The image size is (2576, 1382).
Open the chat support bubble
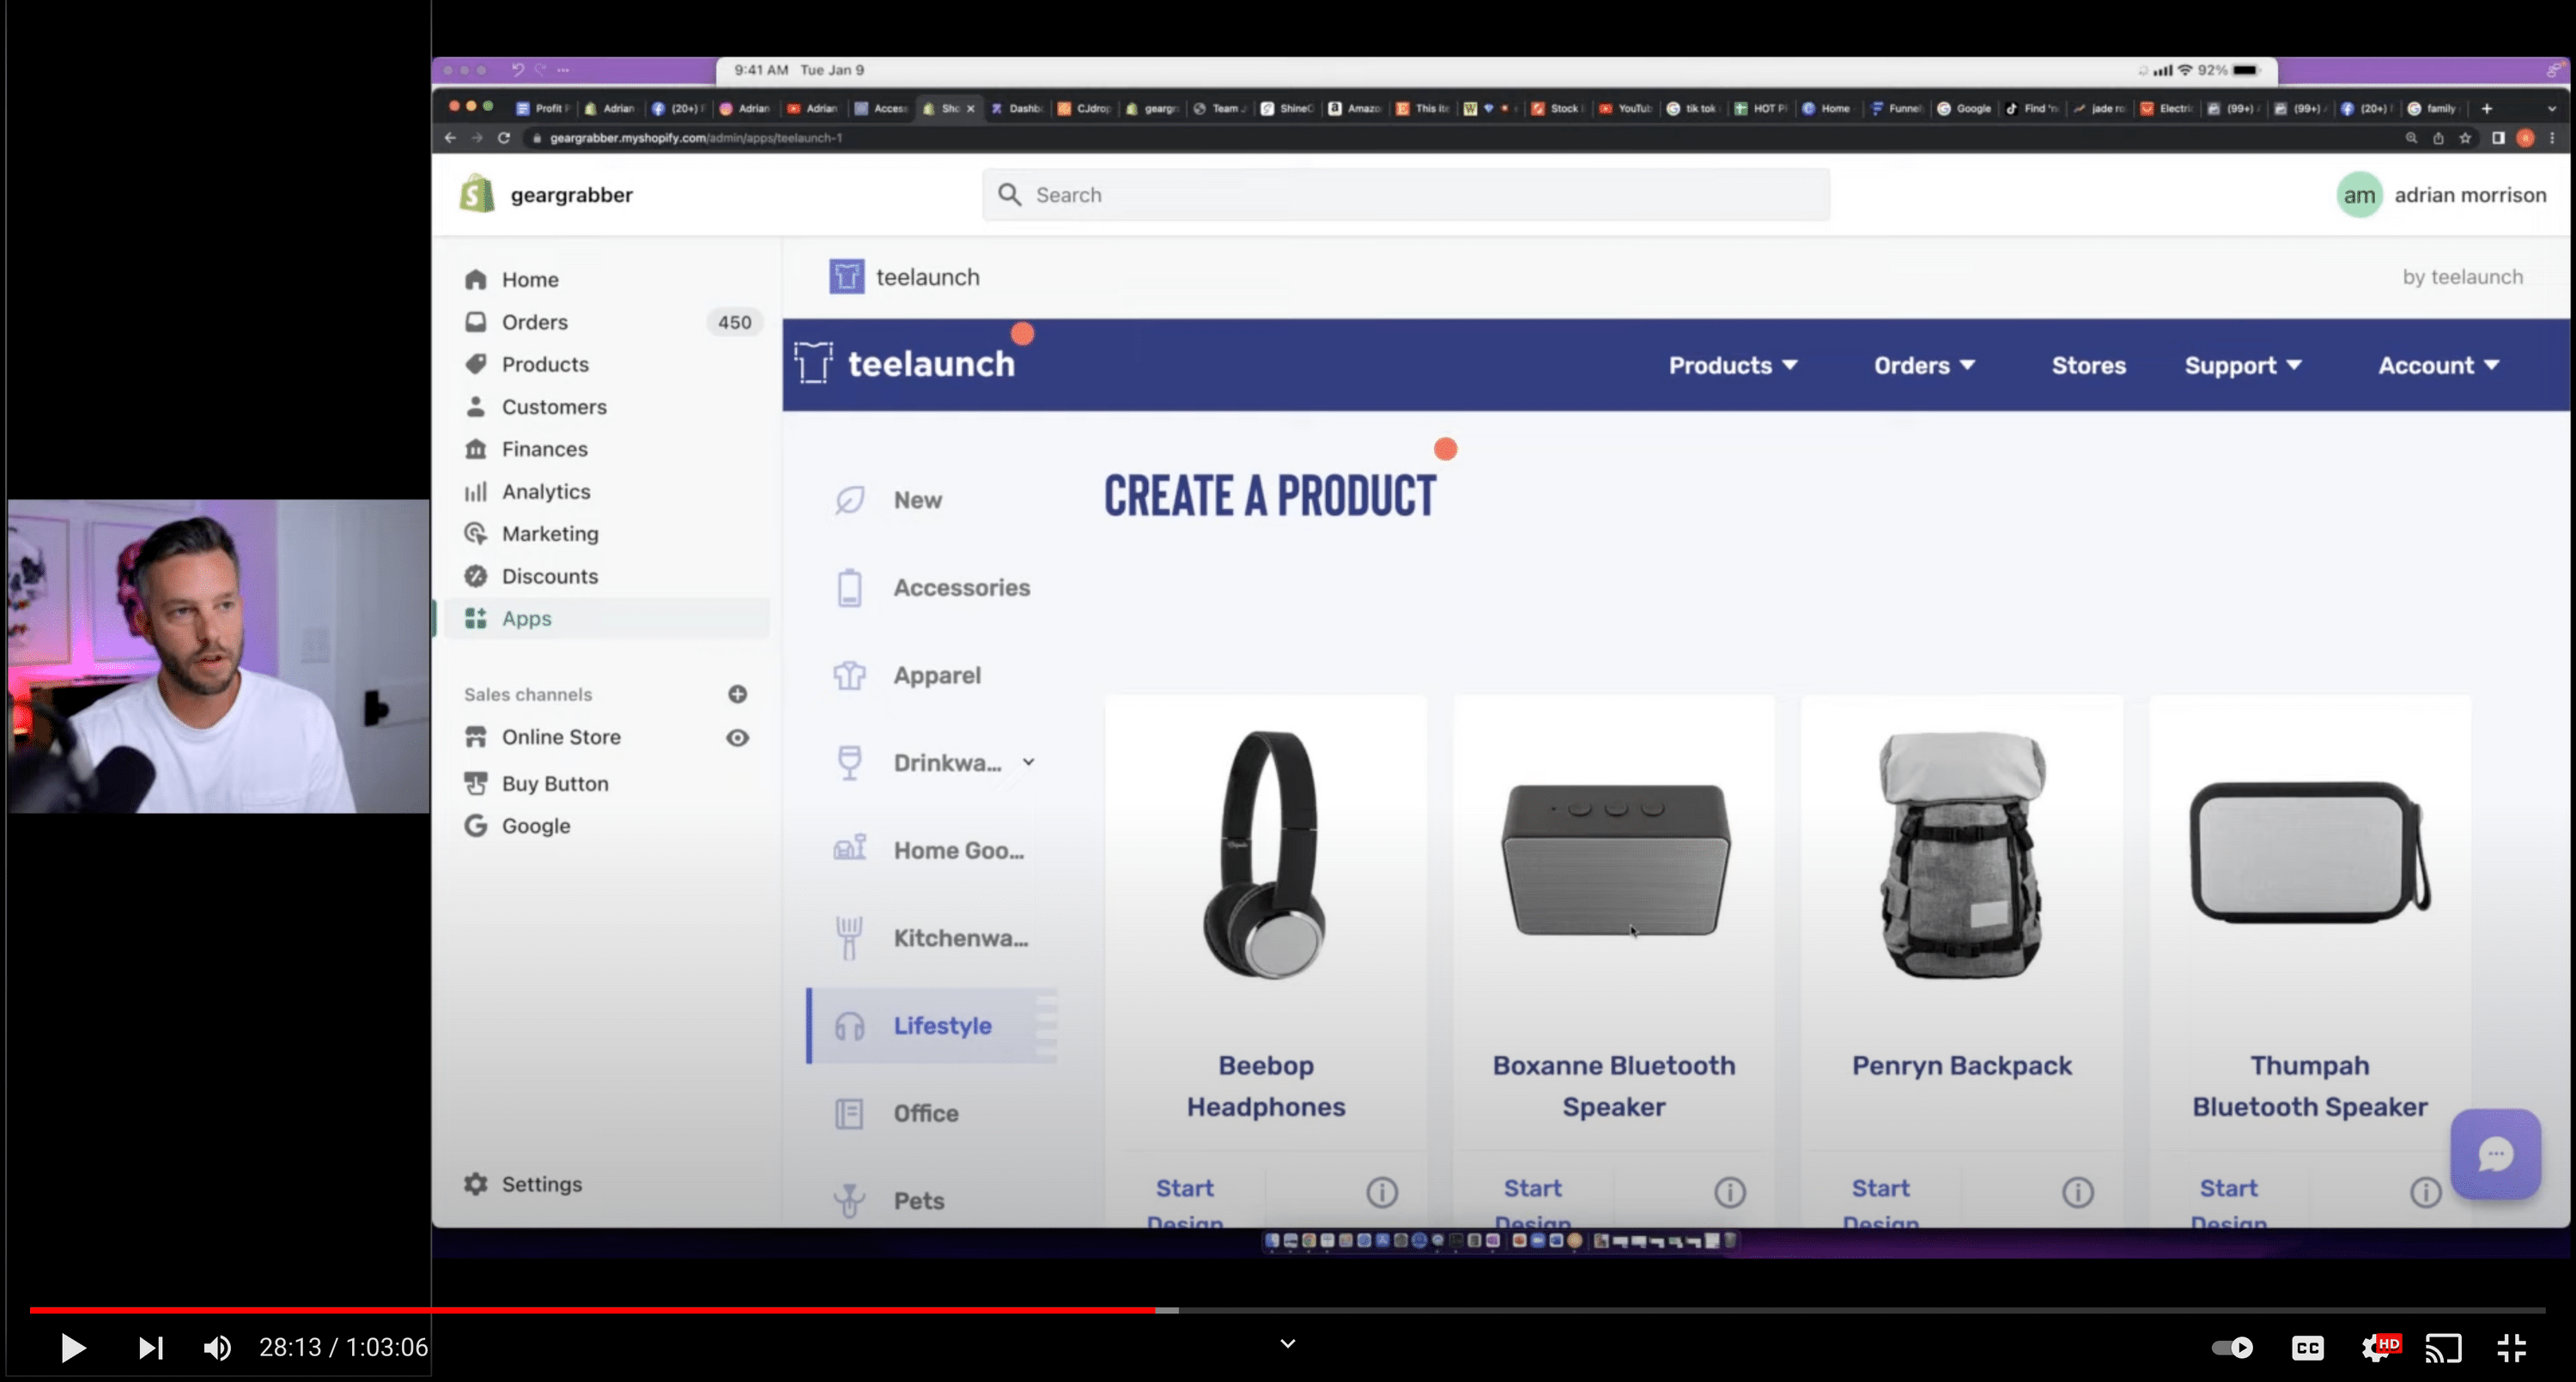click(x=2495, y=1154)
